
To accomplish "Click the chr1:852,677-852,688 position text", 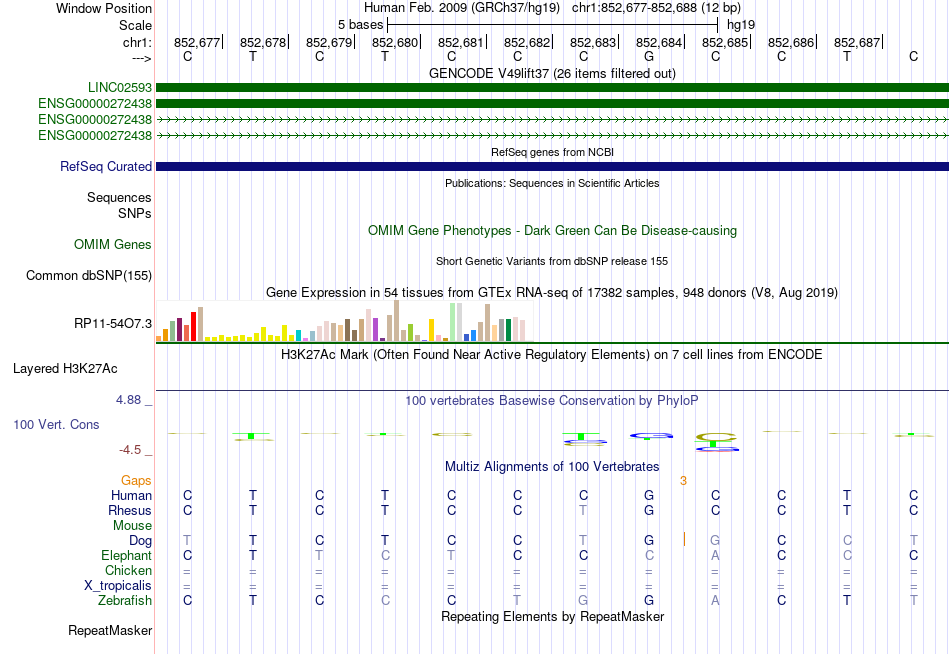I will [656, 8].
